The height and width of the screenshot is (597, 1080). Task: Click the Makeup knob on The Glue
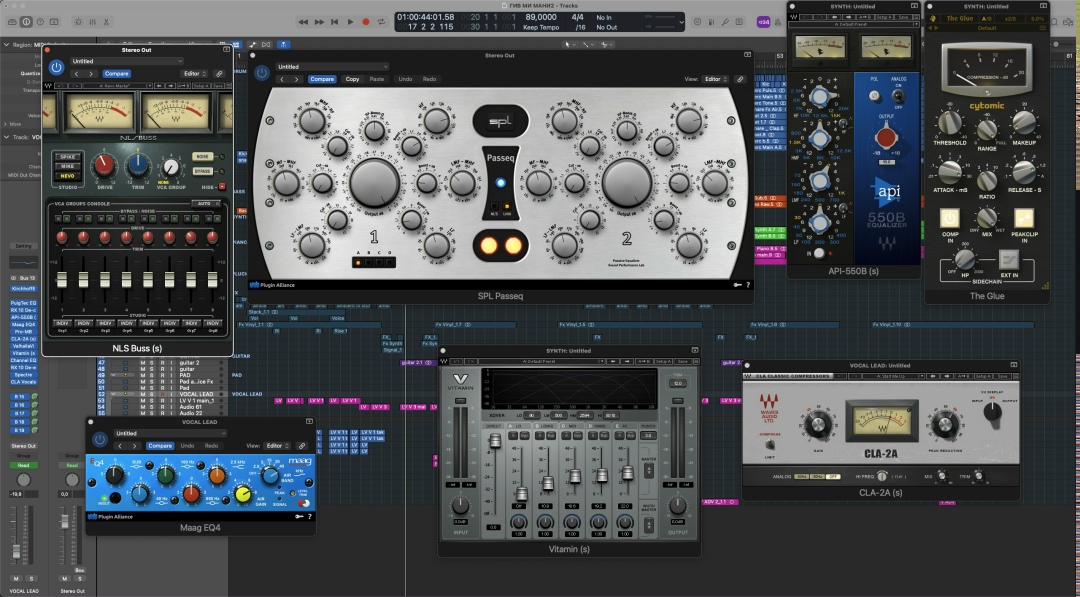1024,123
